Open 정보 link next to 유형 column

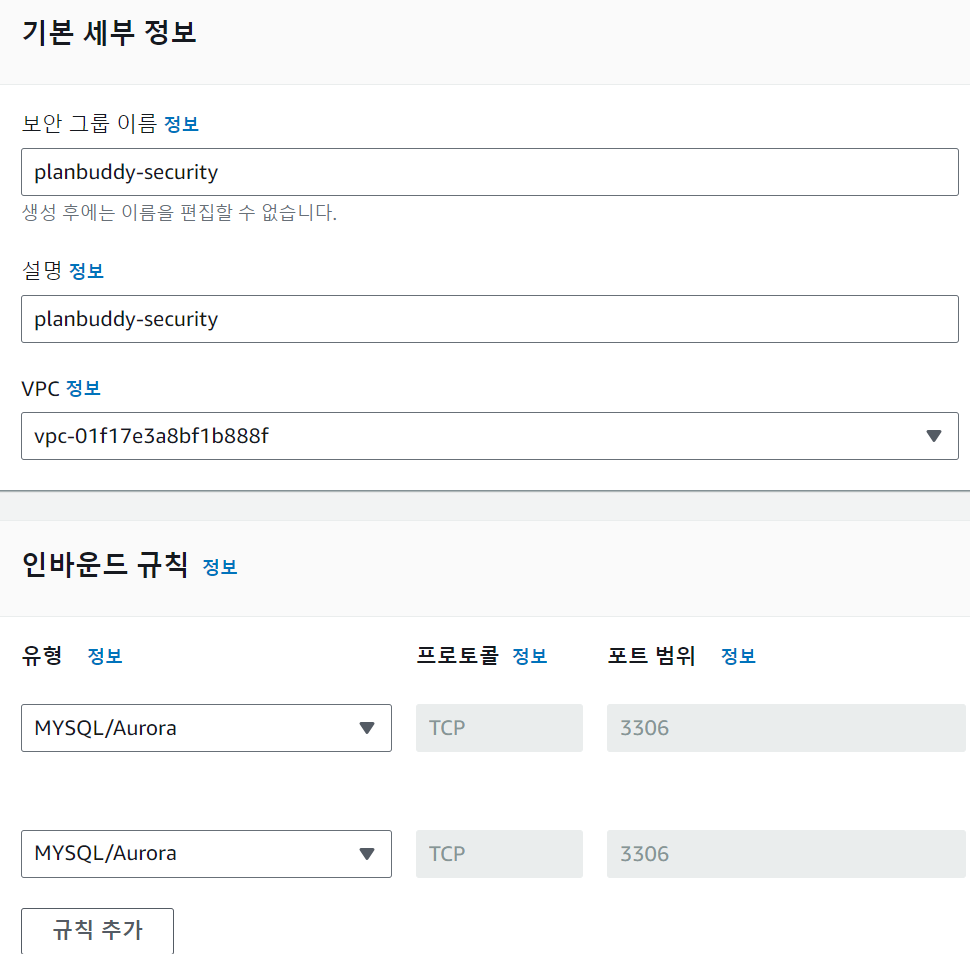click(x=105, y=656)
